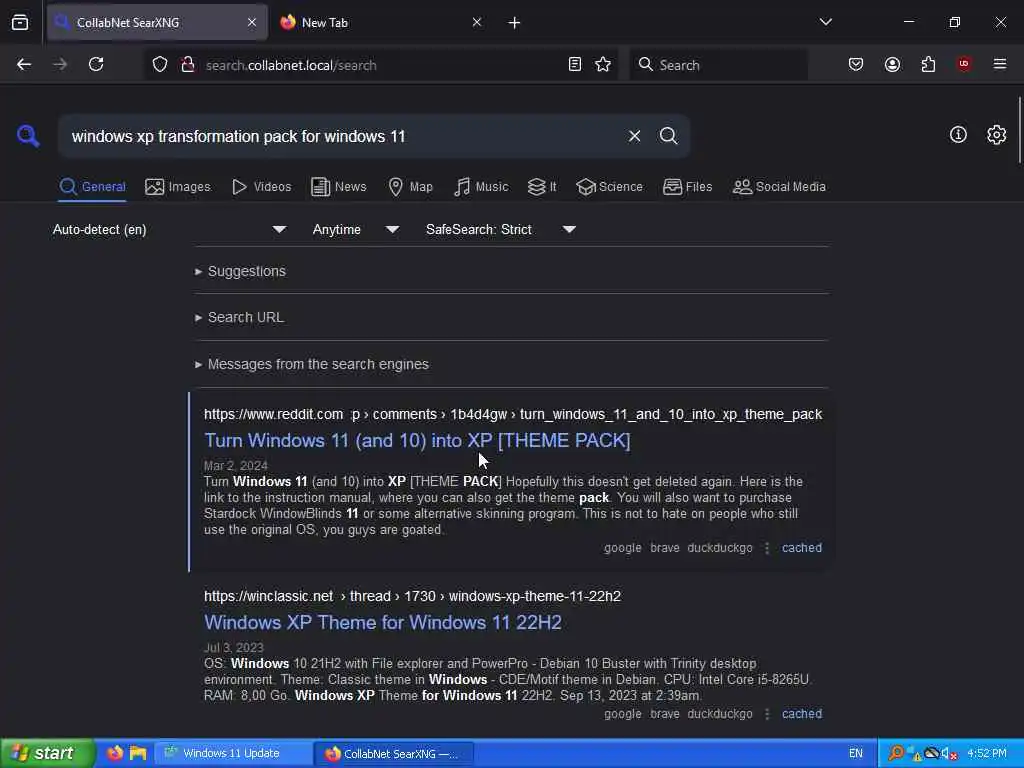Focus the Firefox Search box
Image resolution: width=1024 pixels, height=768 pixels.
[718, 65]
